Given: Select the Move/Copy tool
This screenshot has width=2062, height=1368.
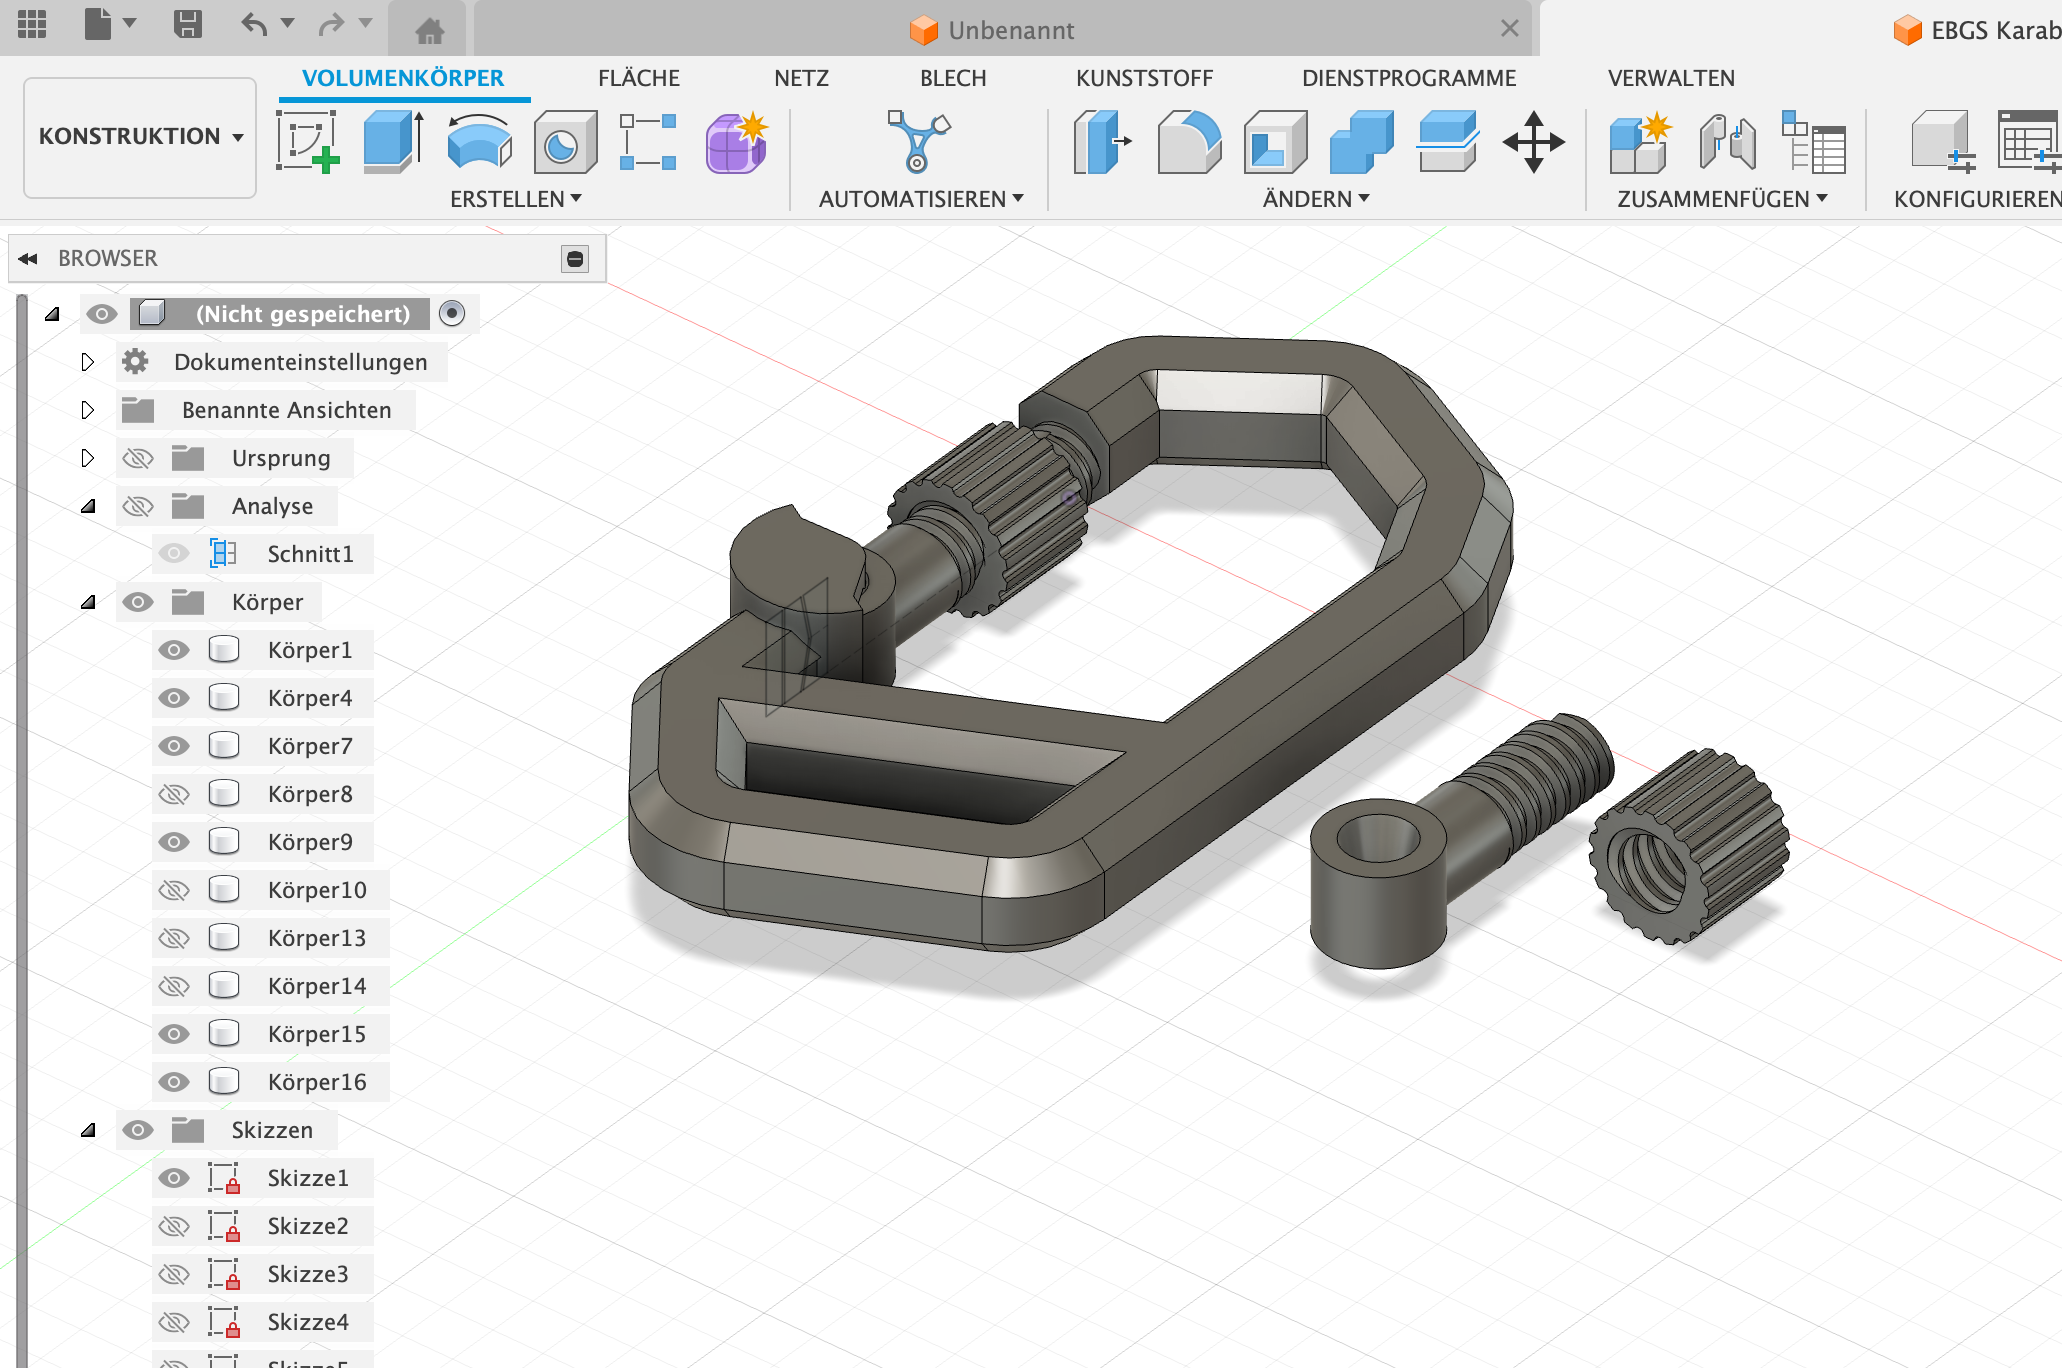Looking at the screenshot, I should [1533, 143].
